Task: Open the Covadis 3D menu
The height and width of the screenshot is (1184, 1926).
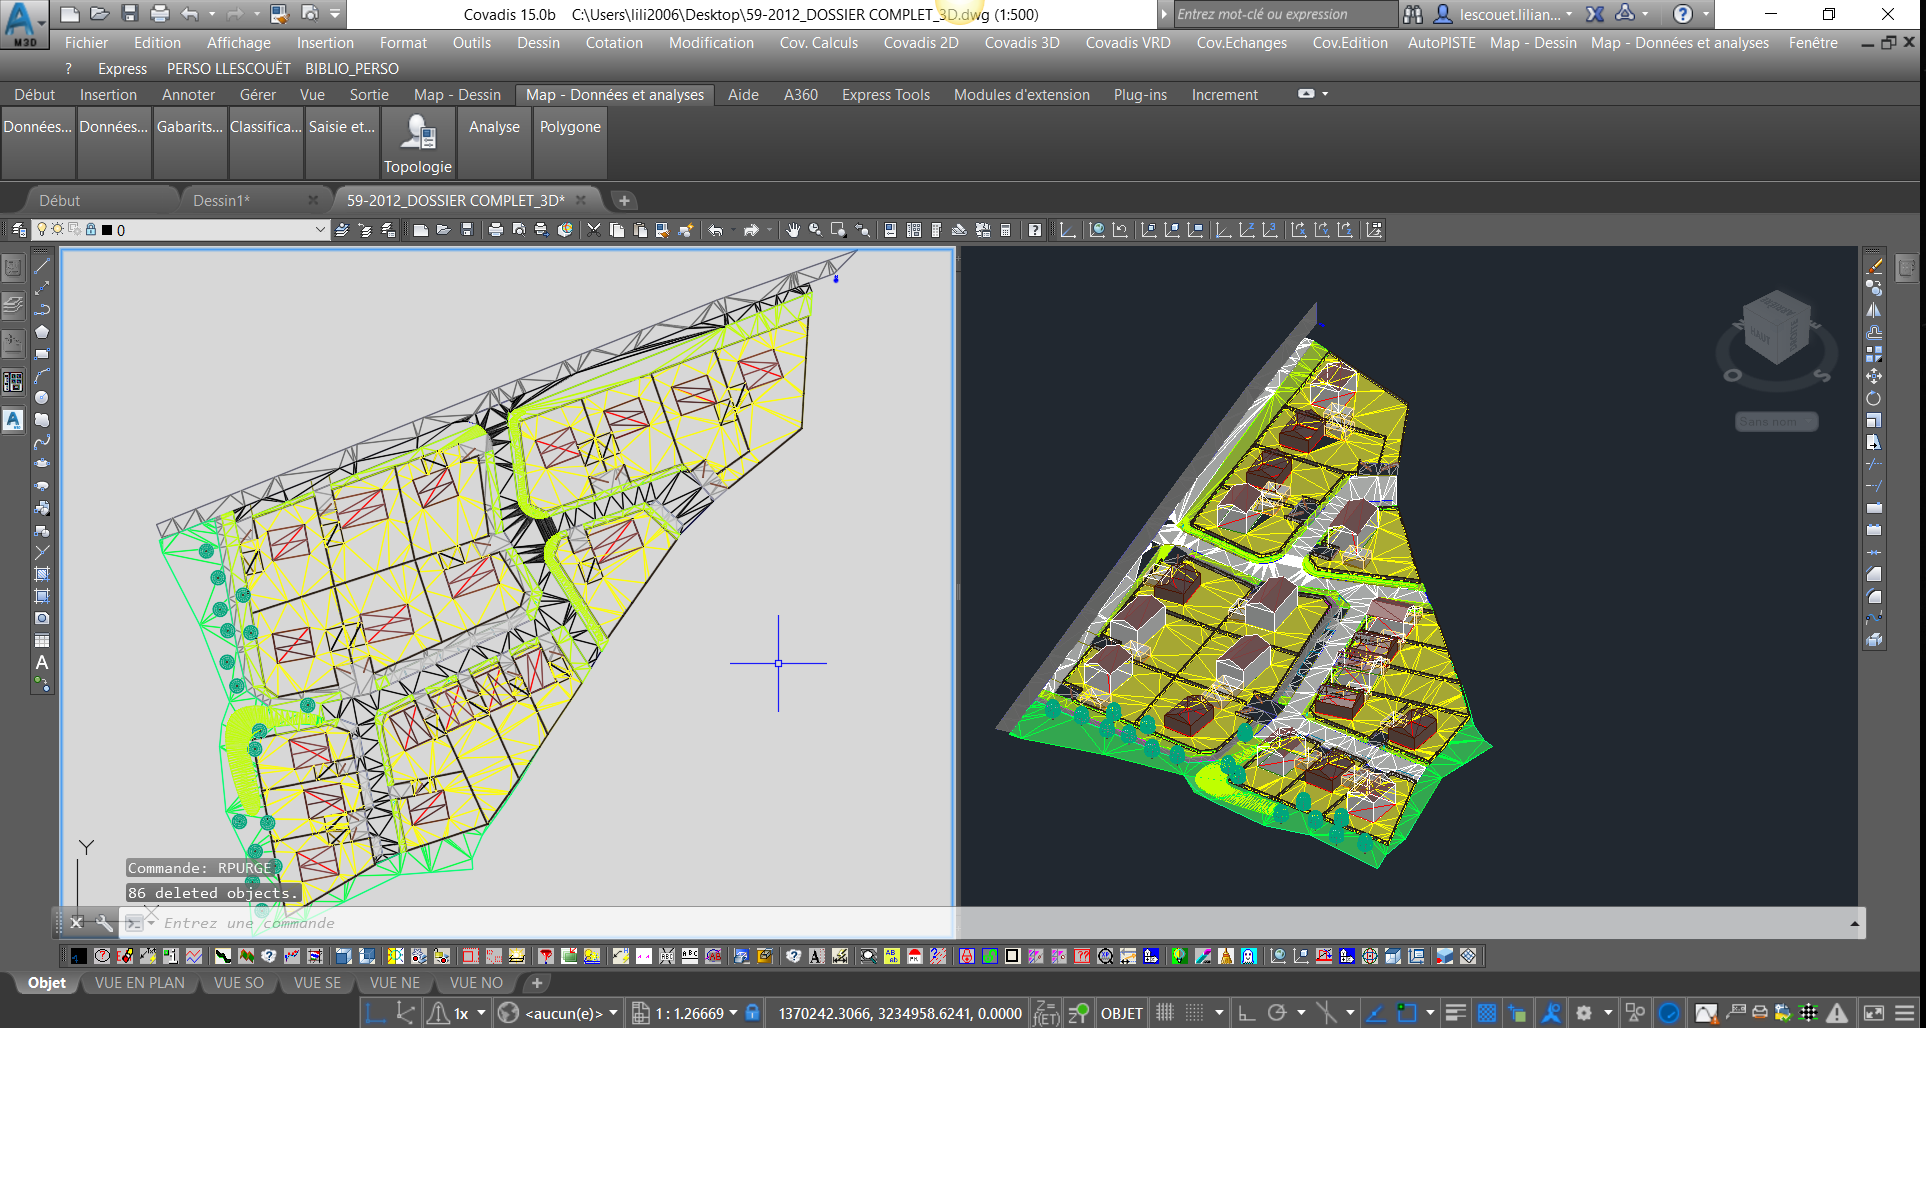Action: click(1021, 43)
